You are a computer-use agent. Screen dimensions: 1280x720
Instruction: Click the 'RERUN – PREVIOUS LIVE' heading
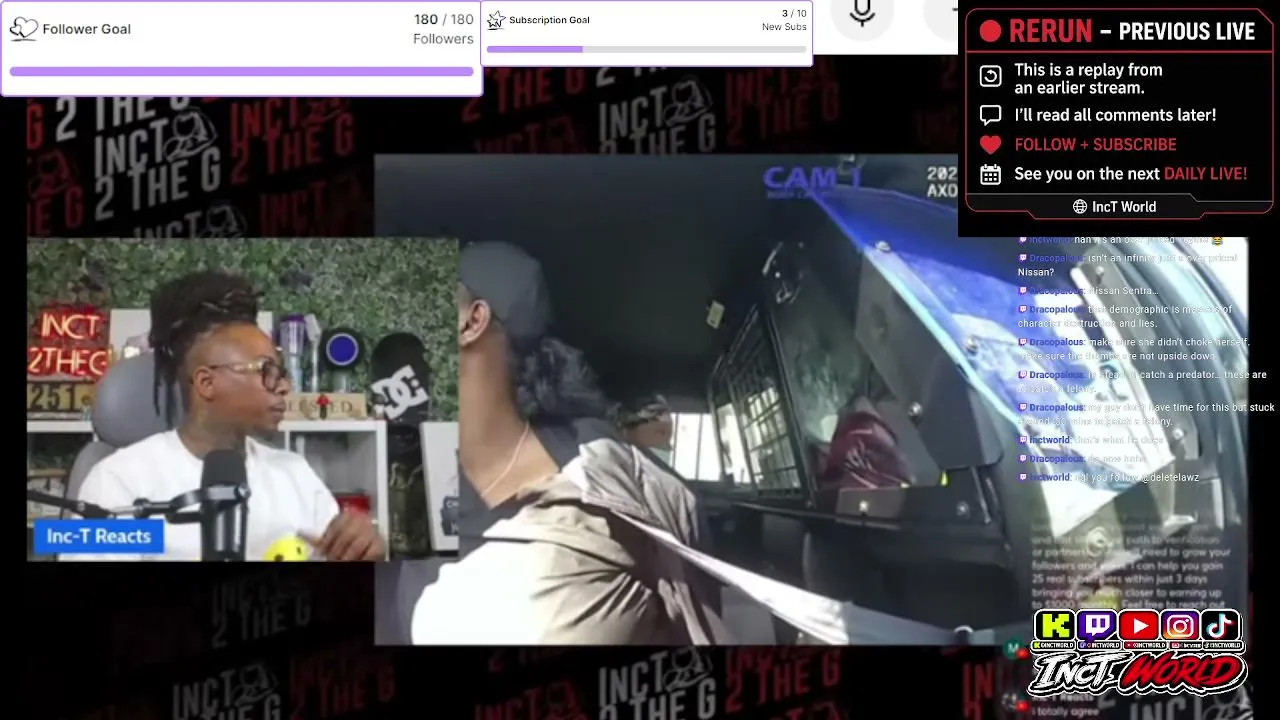1132,32
